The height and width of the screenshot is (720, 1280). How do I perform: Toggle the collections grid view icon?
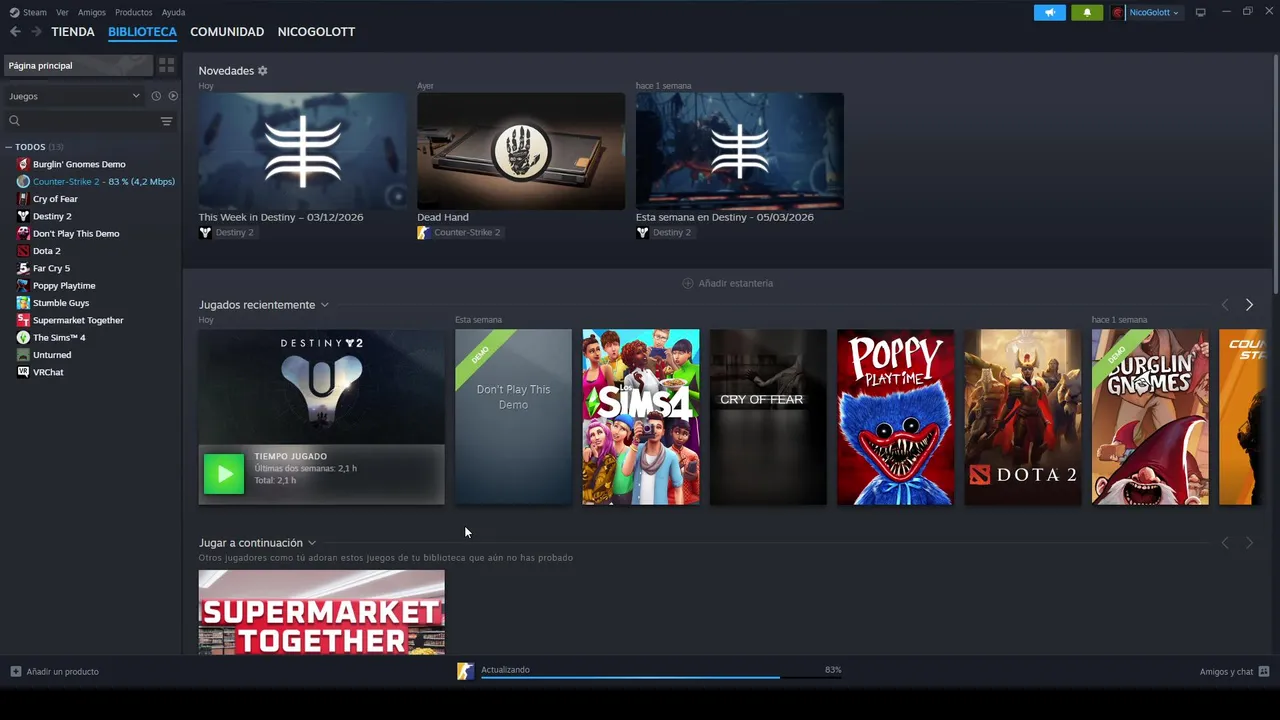click(x=167, y=65)
